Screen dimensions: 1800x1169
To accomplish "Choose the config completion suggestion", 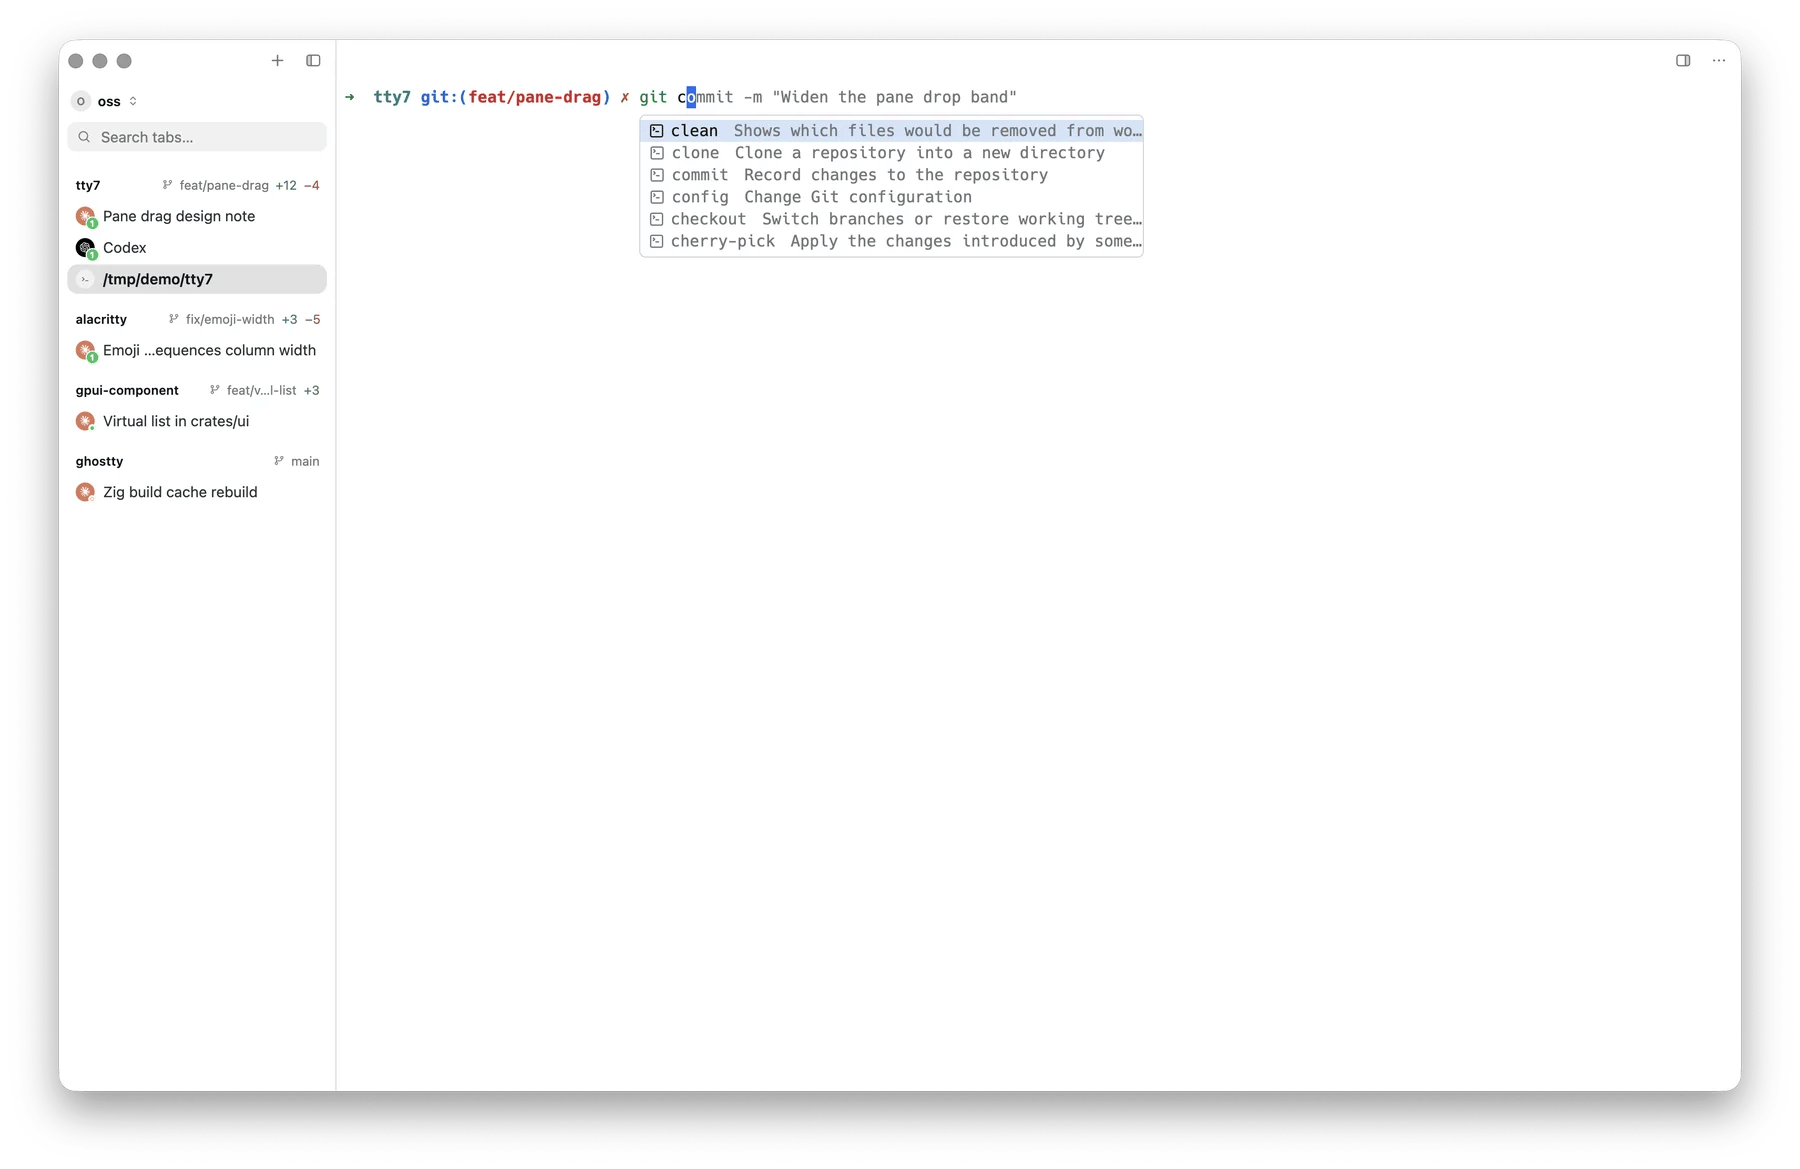I will point(891,197).
